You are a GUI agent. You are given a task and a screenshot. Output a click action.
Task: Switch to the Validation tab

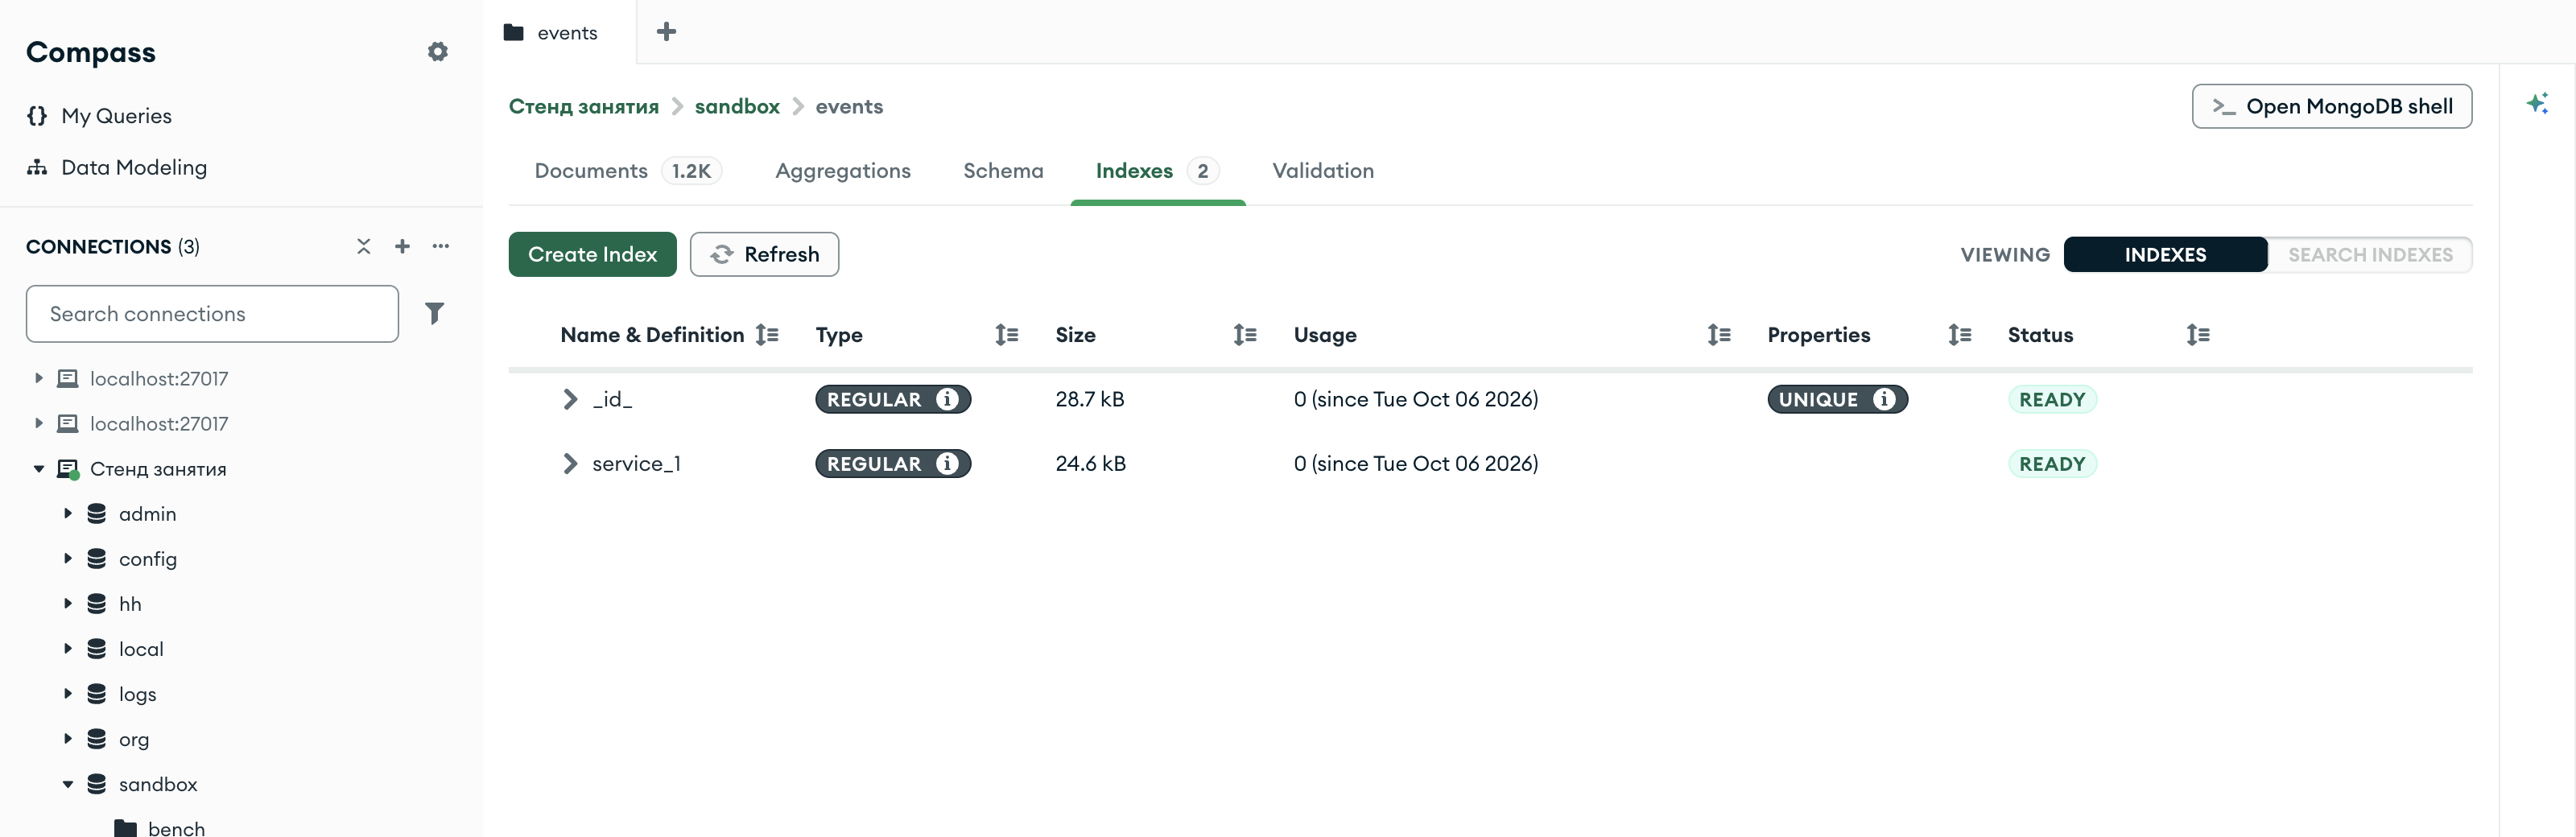[1323, 171]
